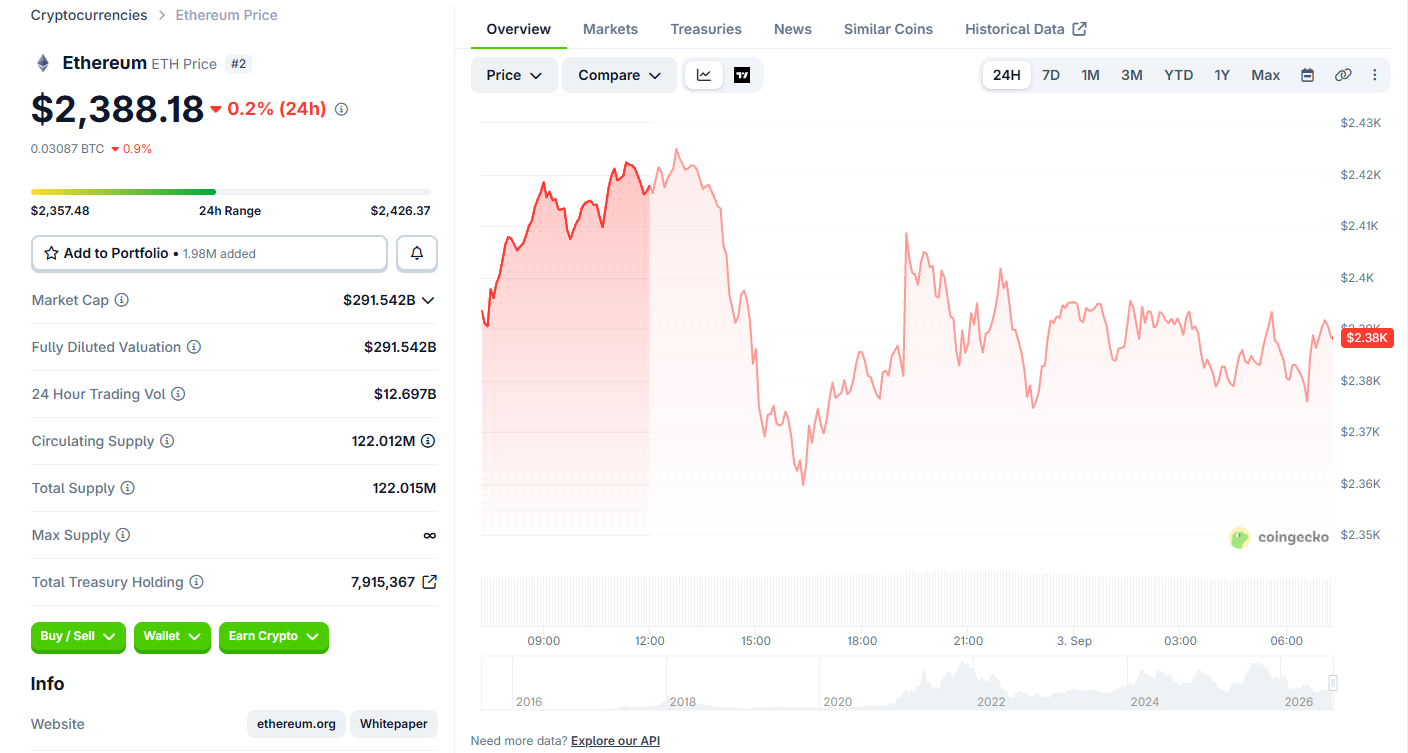This screenshot has height=753, width=1408.
Task: Switch to the Treasuries tab
Action: [x=706, y=29]
